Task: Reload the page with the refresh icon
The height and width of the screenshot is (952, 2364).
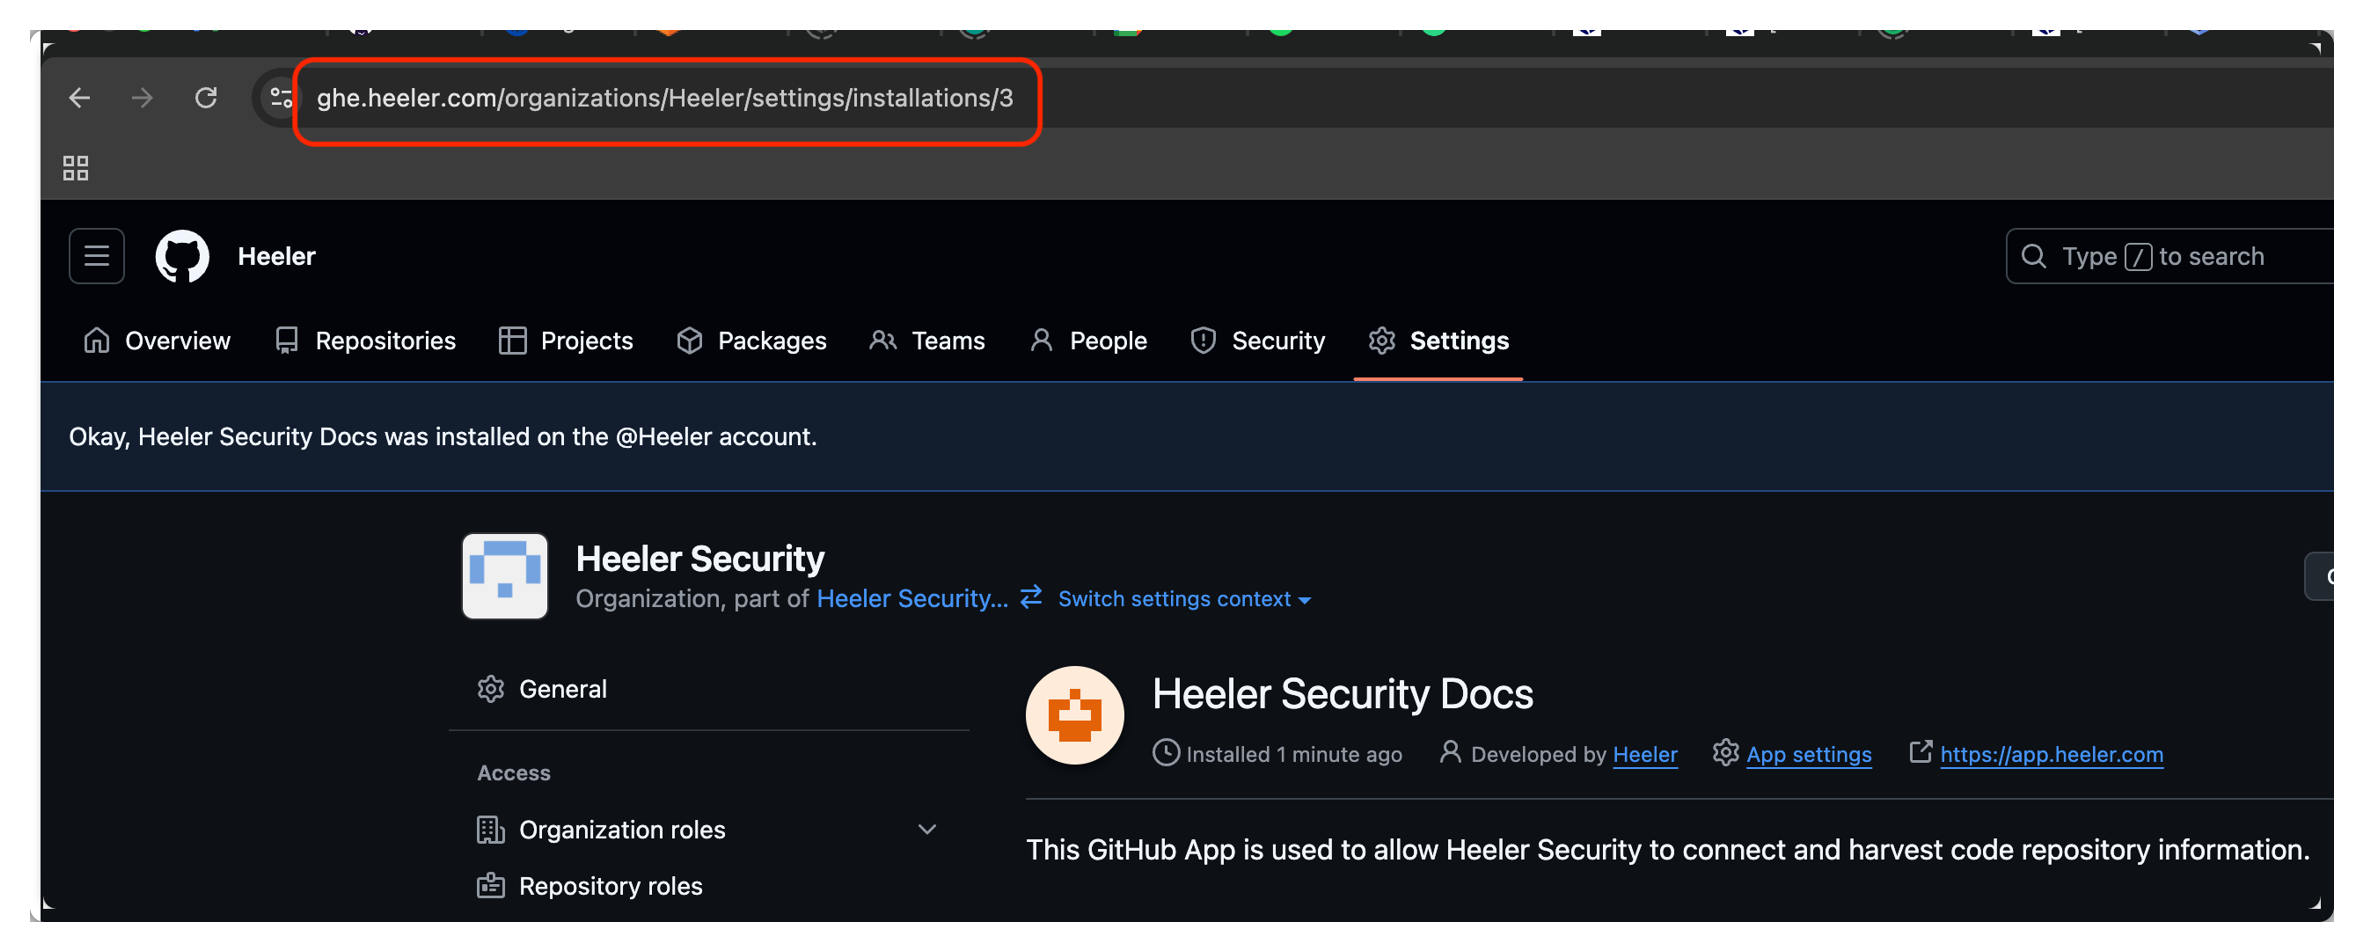Action: 206,98
